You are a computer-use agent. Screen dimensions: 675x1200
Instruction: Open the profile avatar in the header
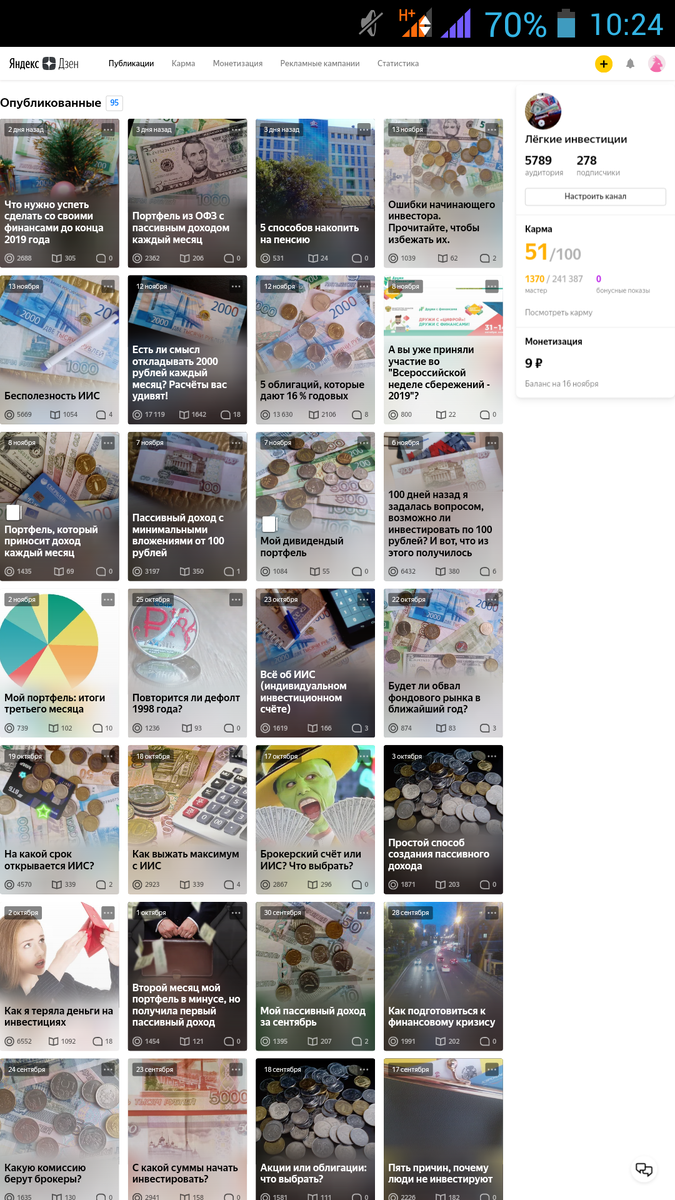tap(656, 64)
